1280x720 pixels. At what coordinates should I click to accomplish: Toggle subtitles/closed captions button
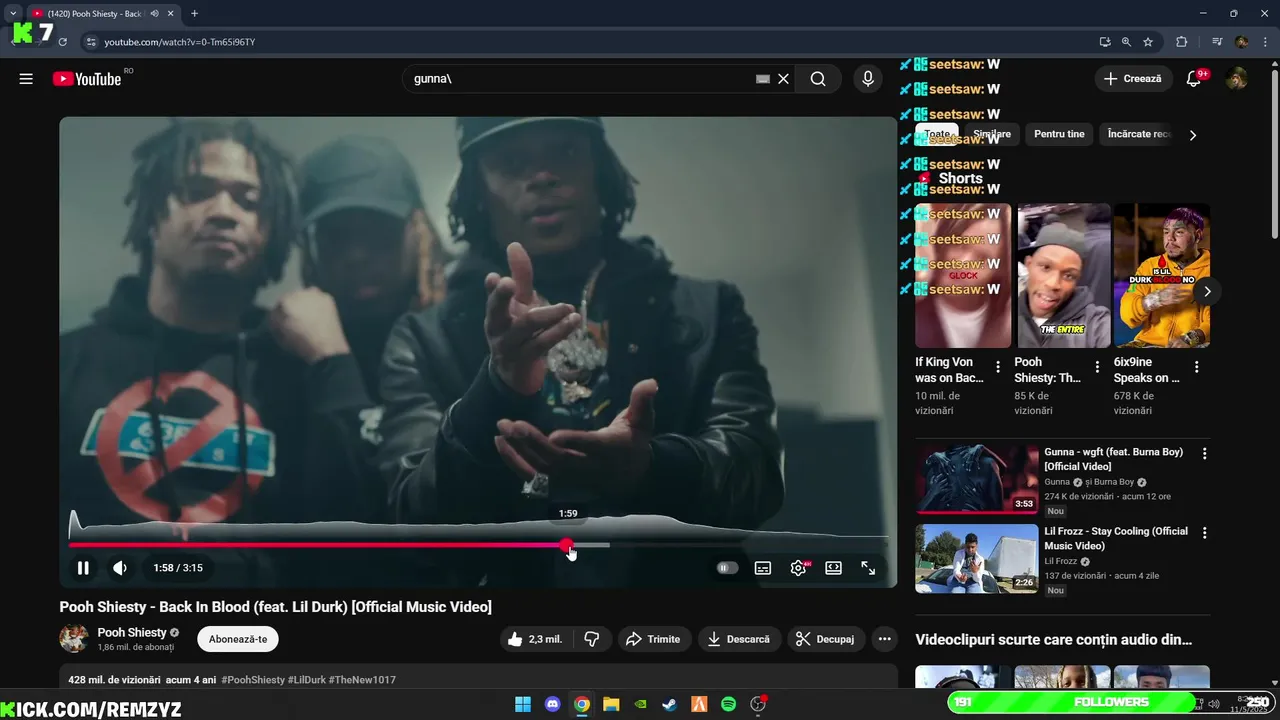coord(763,568)
